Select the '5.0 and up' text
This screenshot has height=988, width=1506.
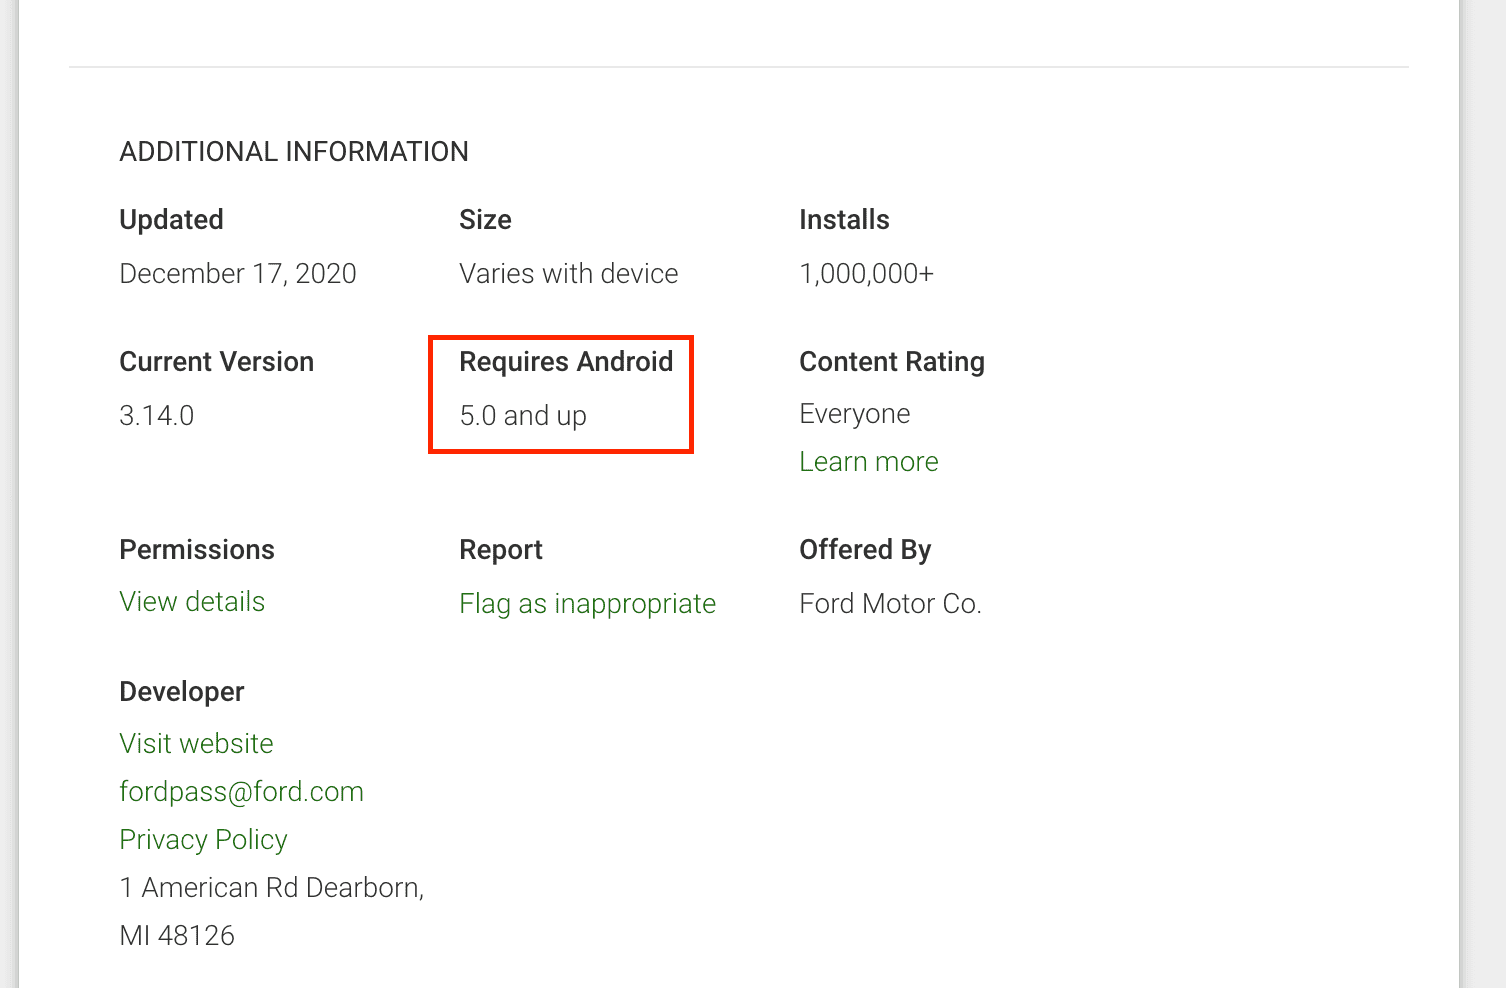523,416
